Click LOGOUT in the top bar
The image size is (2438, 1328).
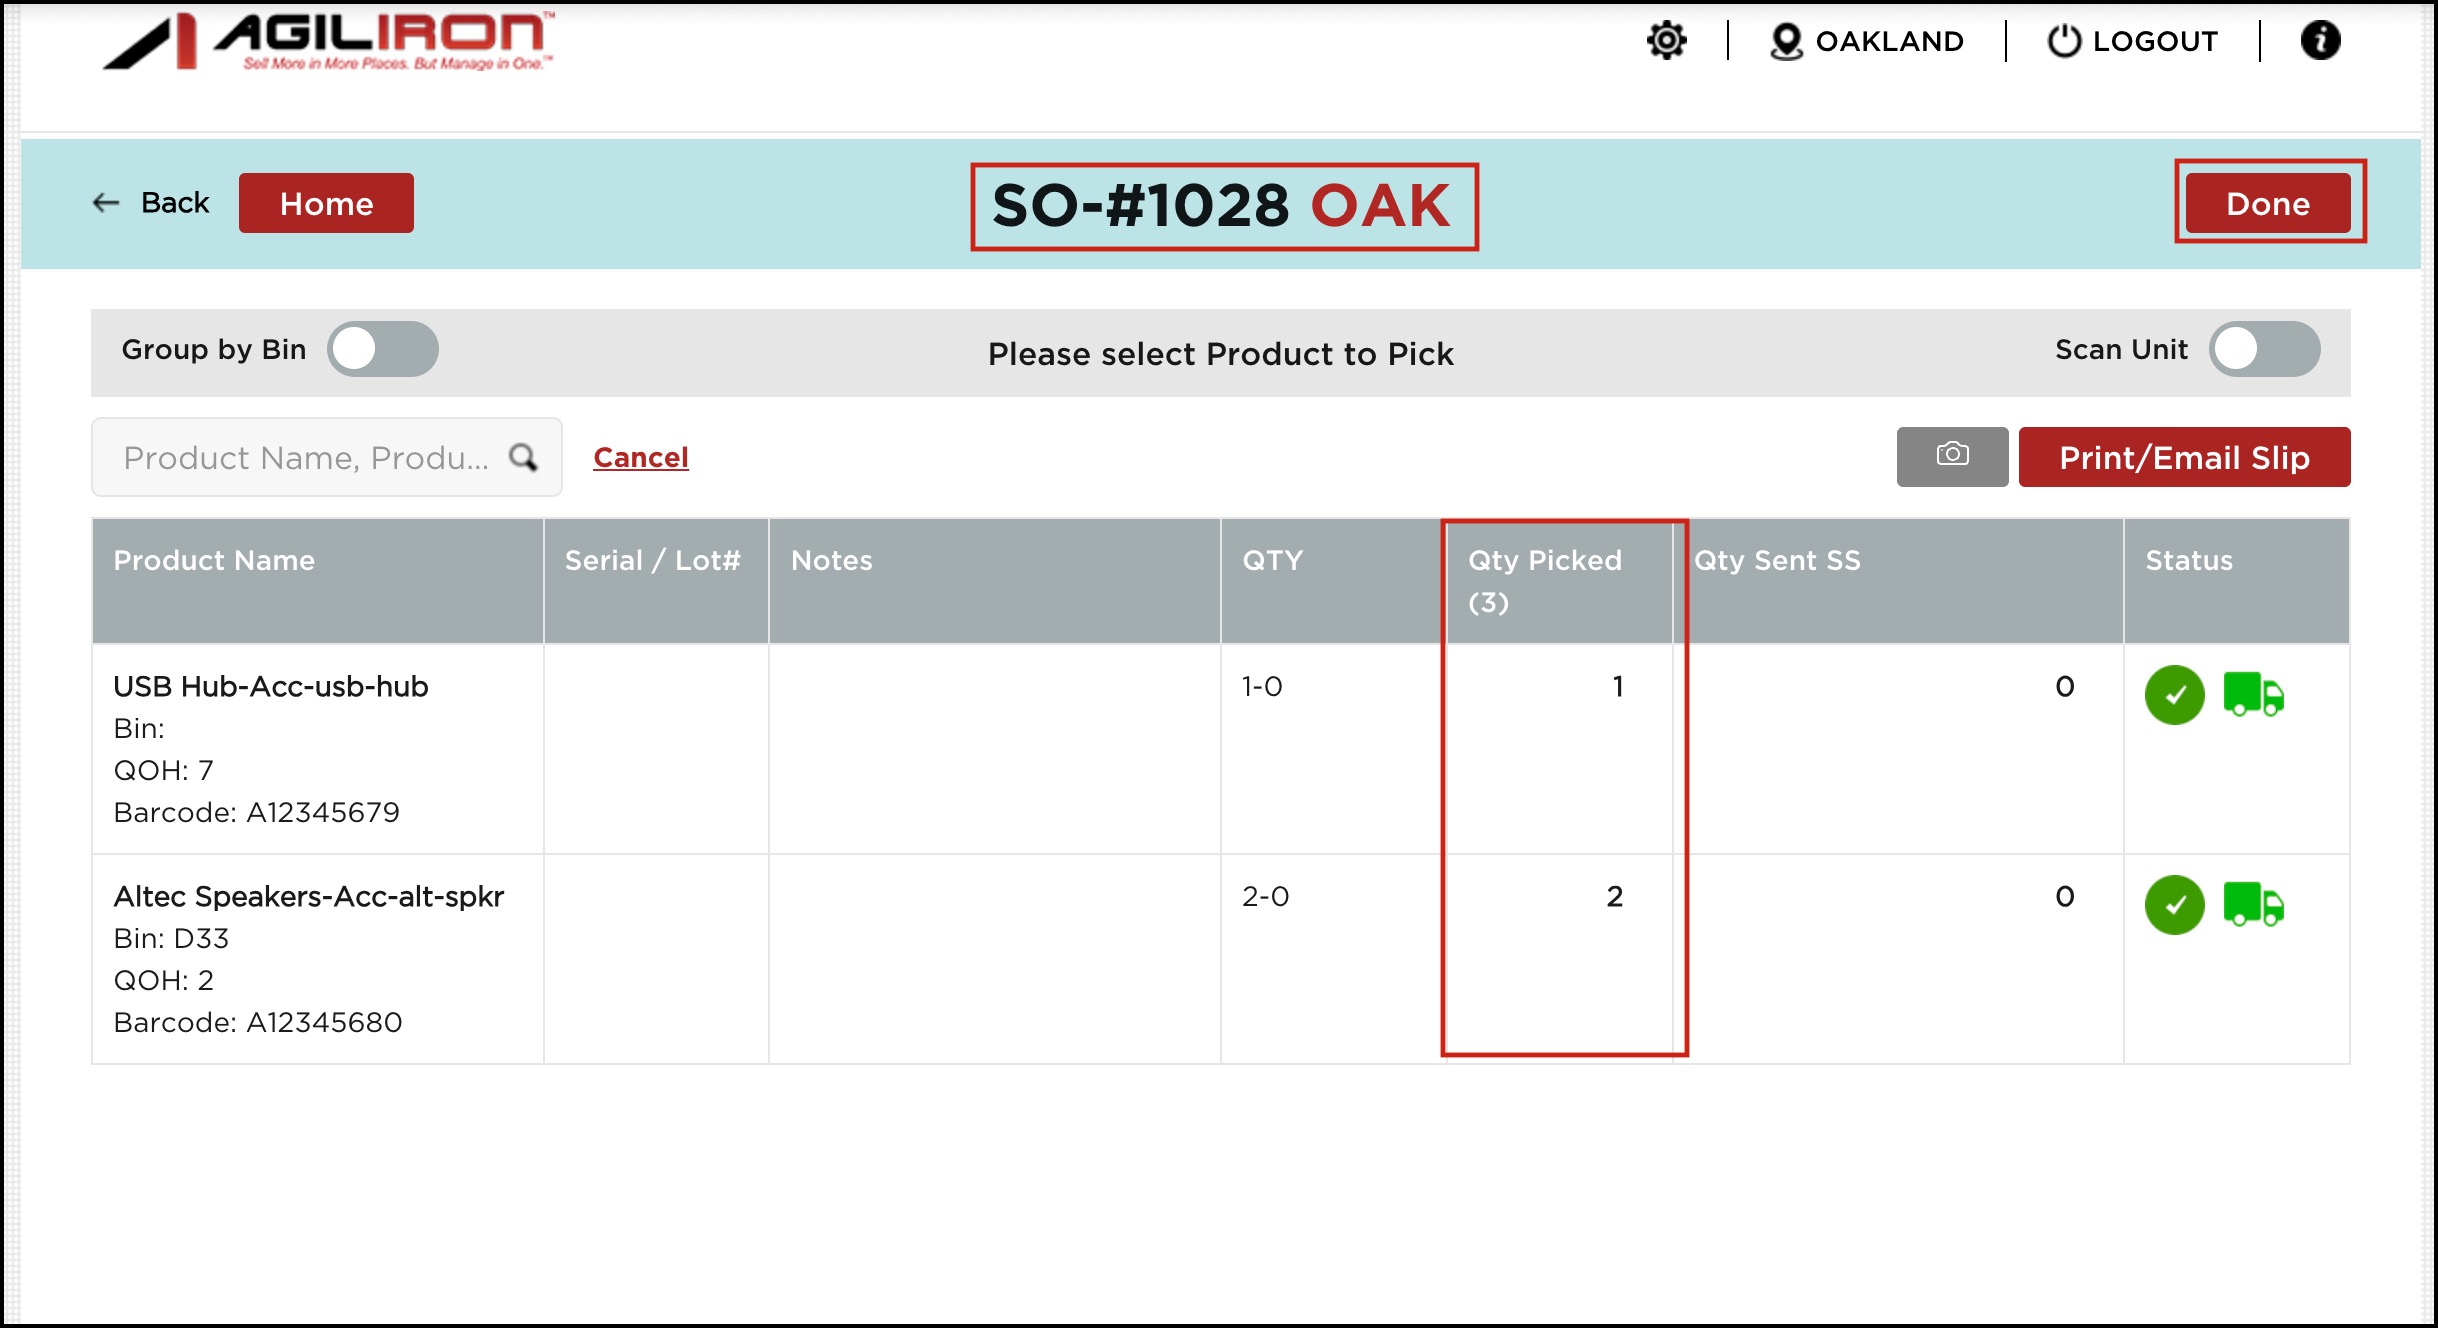(2132, 41)
